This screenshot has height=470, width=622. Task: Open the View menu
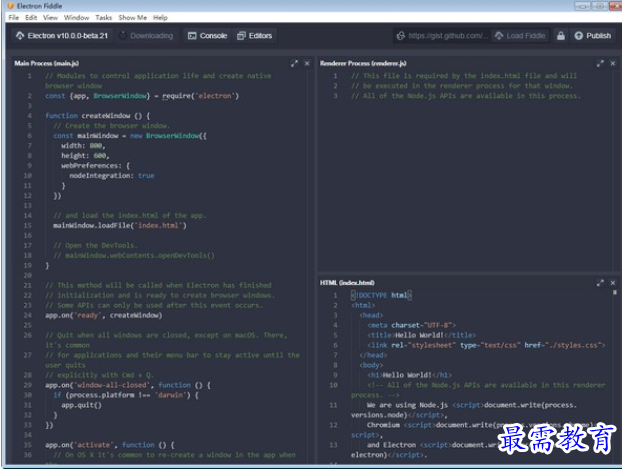[x=50, y=17]
